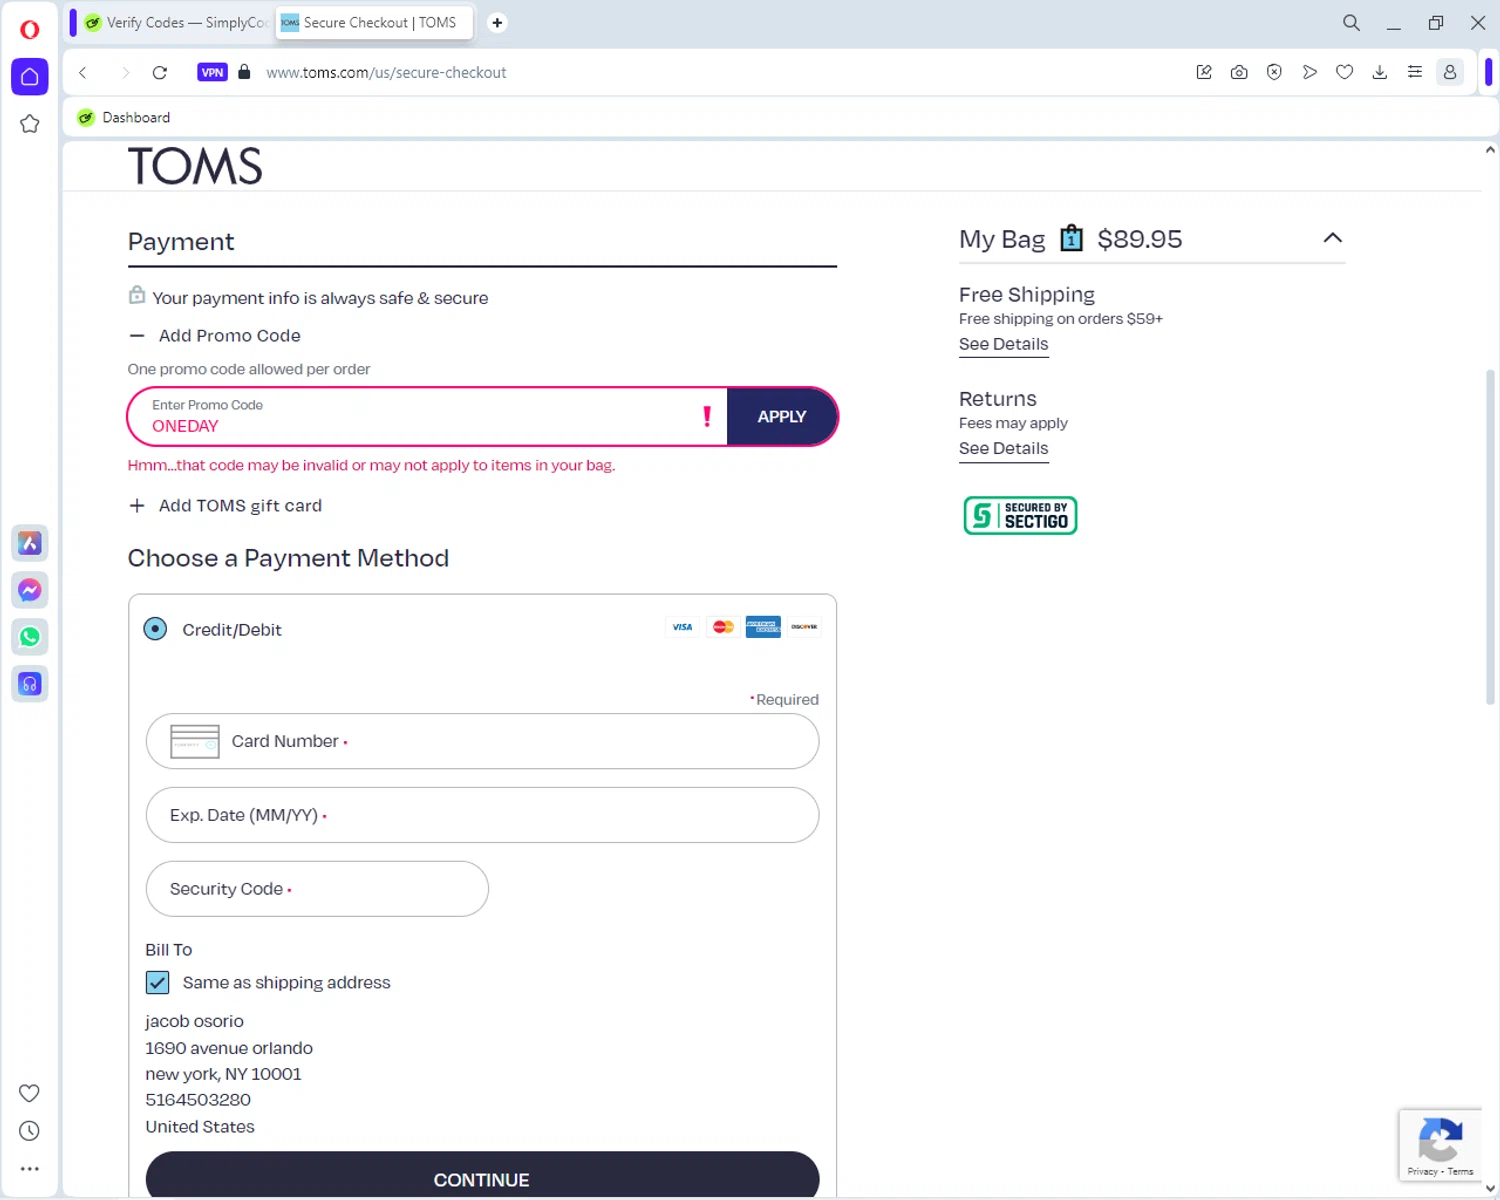The image size is (1500, 1200).
Task: Collapse My Bag with the chevron
Action: point(1332,238)
